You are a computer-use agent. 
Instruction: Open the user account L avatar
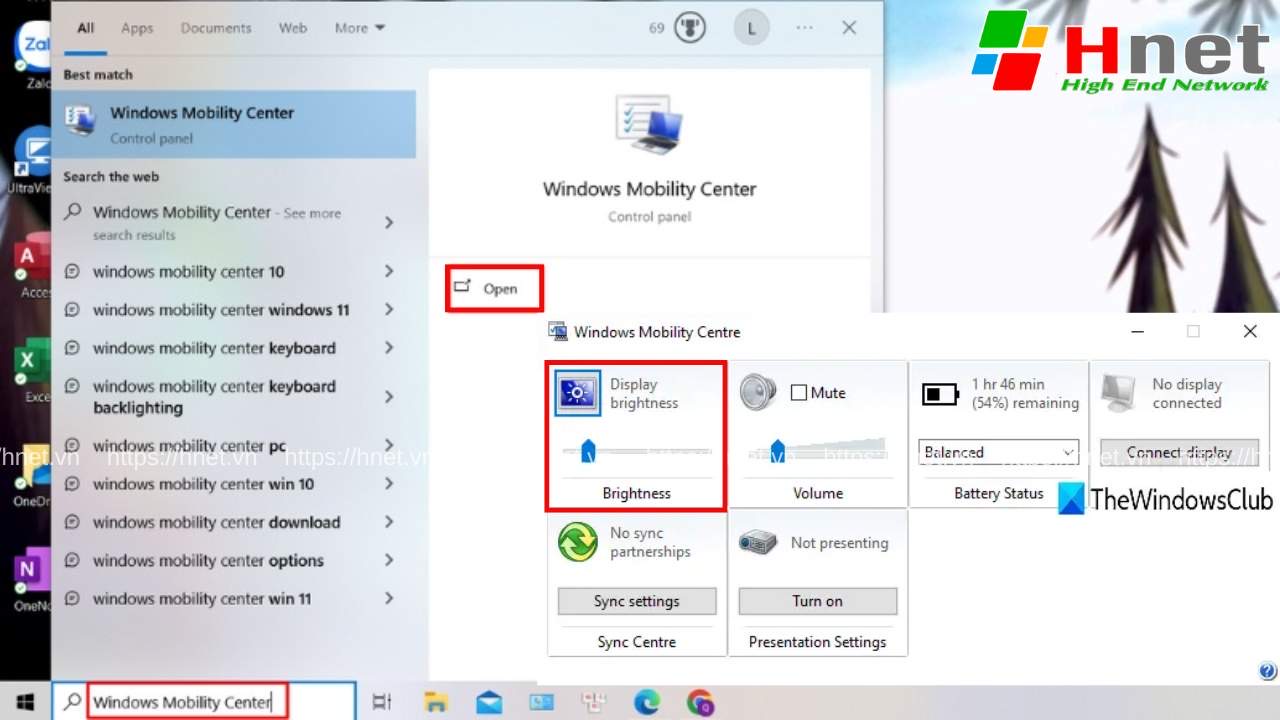pos(752,28)
